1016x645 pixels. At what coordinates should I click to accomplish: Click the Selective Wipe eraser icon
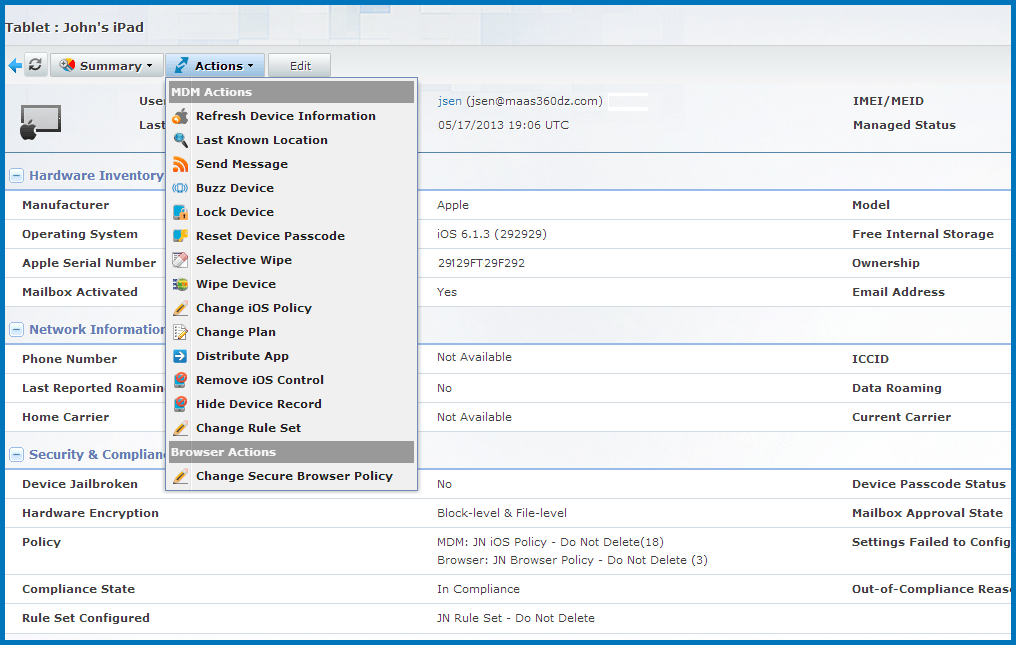pos(180,260)
